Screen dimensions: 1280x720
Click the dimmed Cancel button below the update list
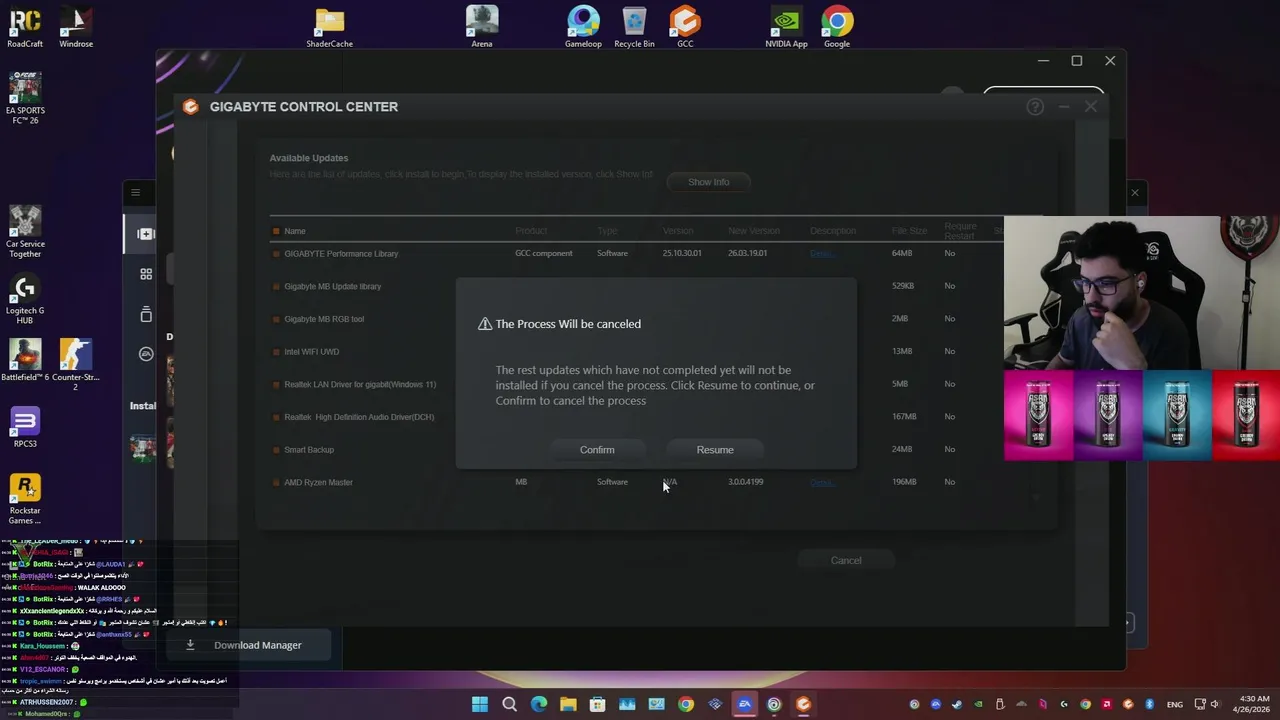(845, 560)
